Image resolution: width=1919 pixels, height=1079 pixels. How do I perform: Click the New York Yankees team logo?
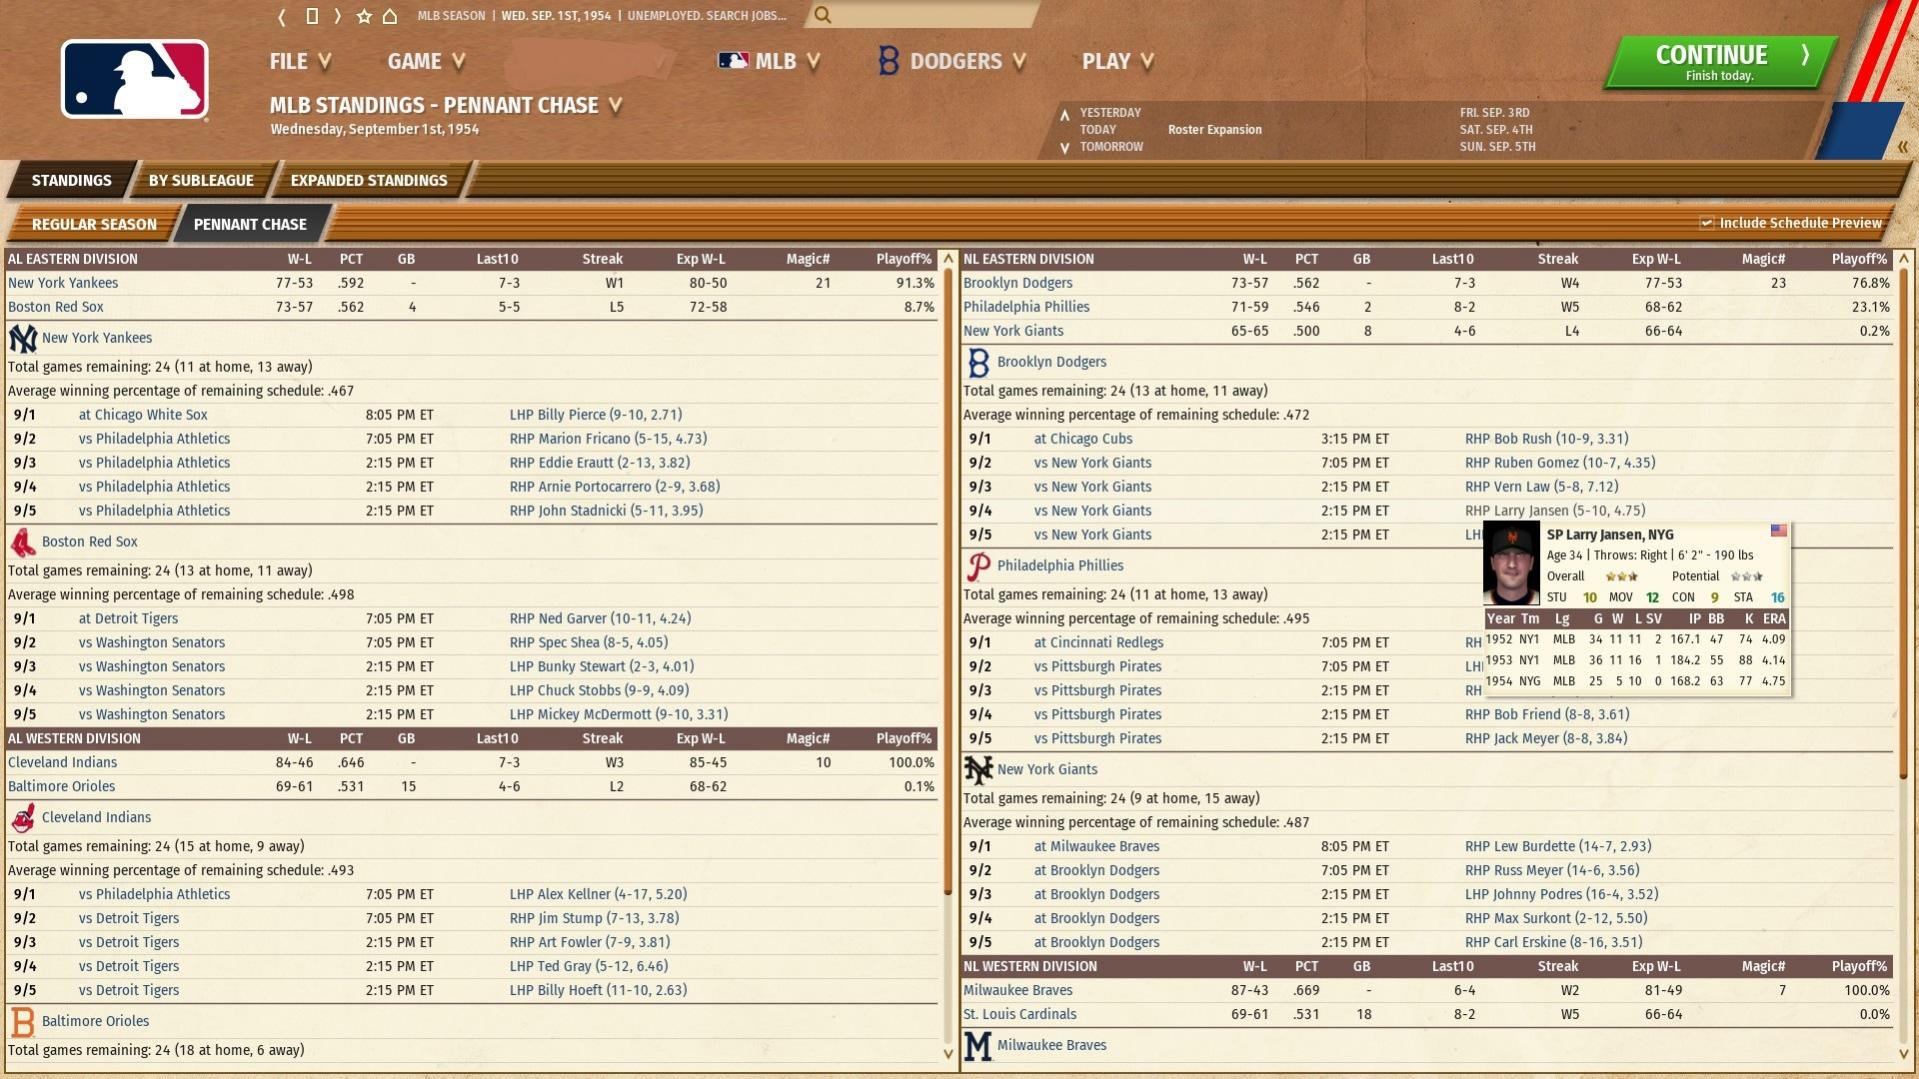point(22,339)
